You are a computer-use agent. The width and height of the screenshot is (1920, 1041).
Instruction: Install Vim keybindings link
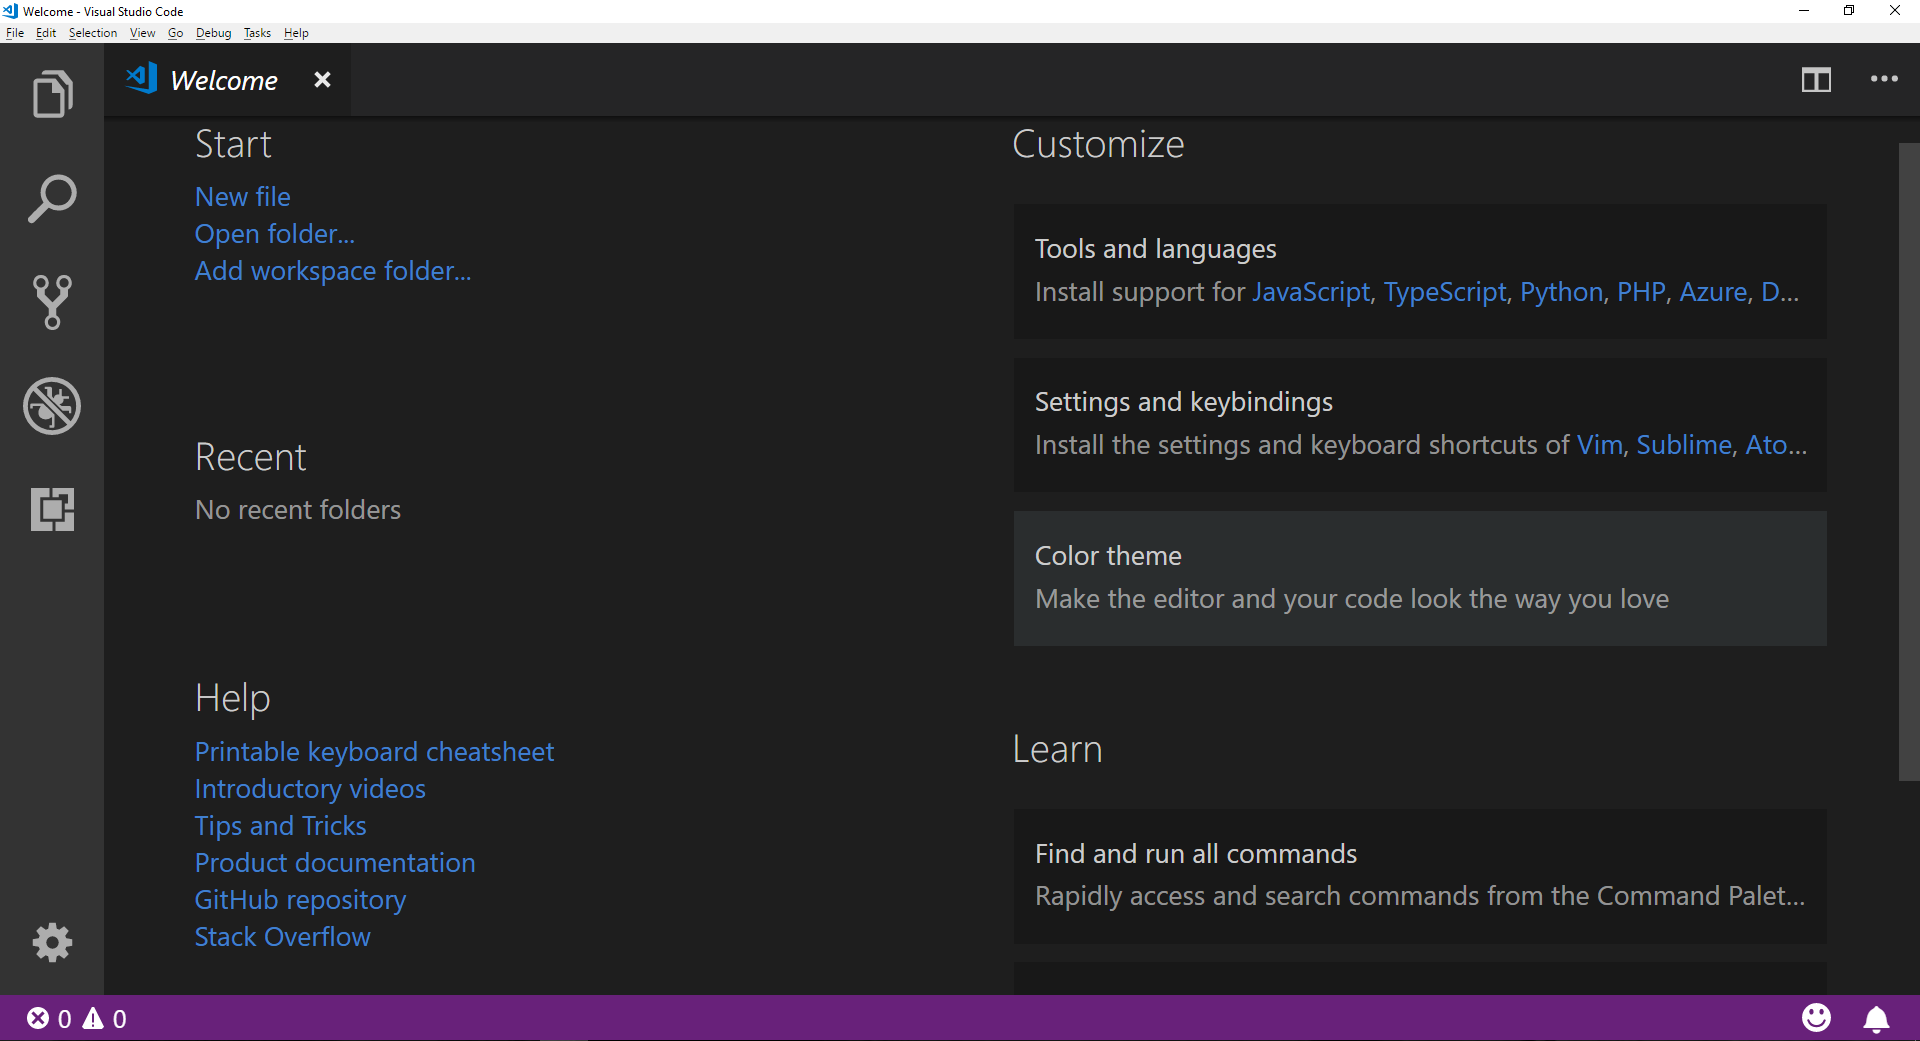tap(1600, 445)
